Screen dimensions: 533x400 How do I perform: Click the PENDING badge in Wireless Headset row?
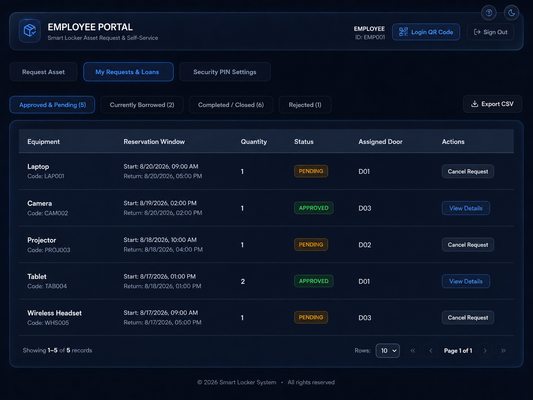coord(311,317)
